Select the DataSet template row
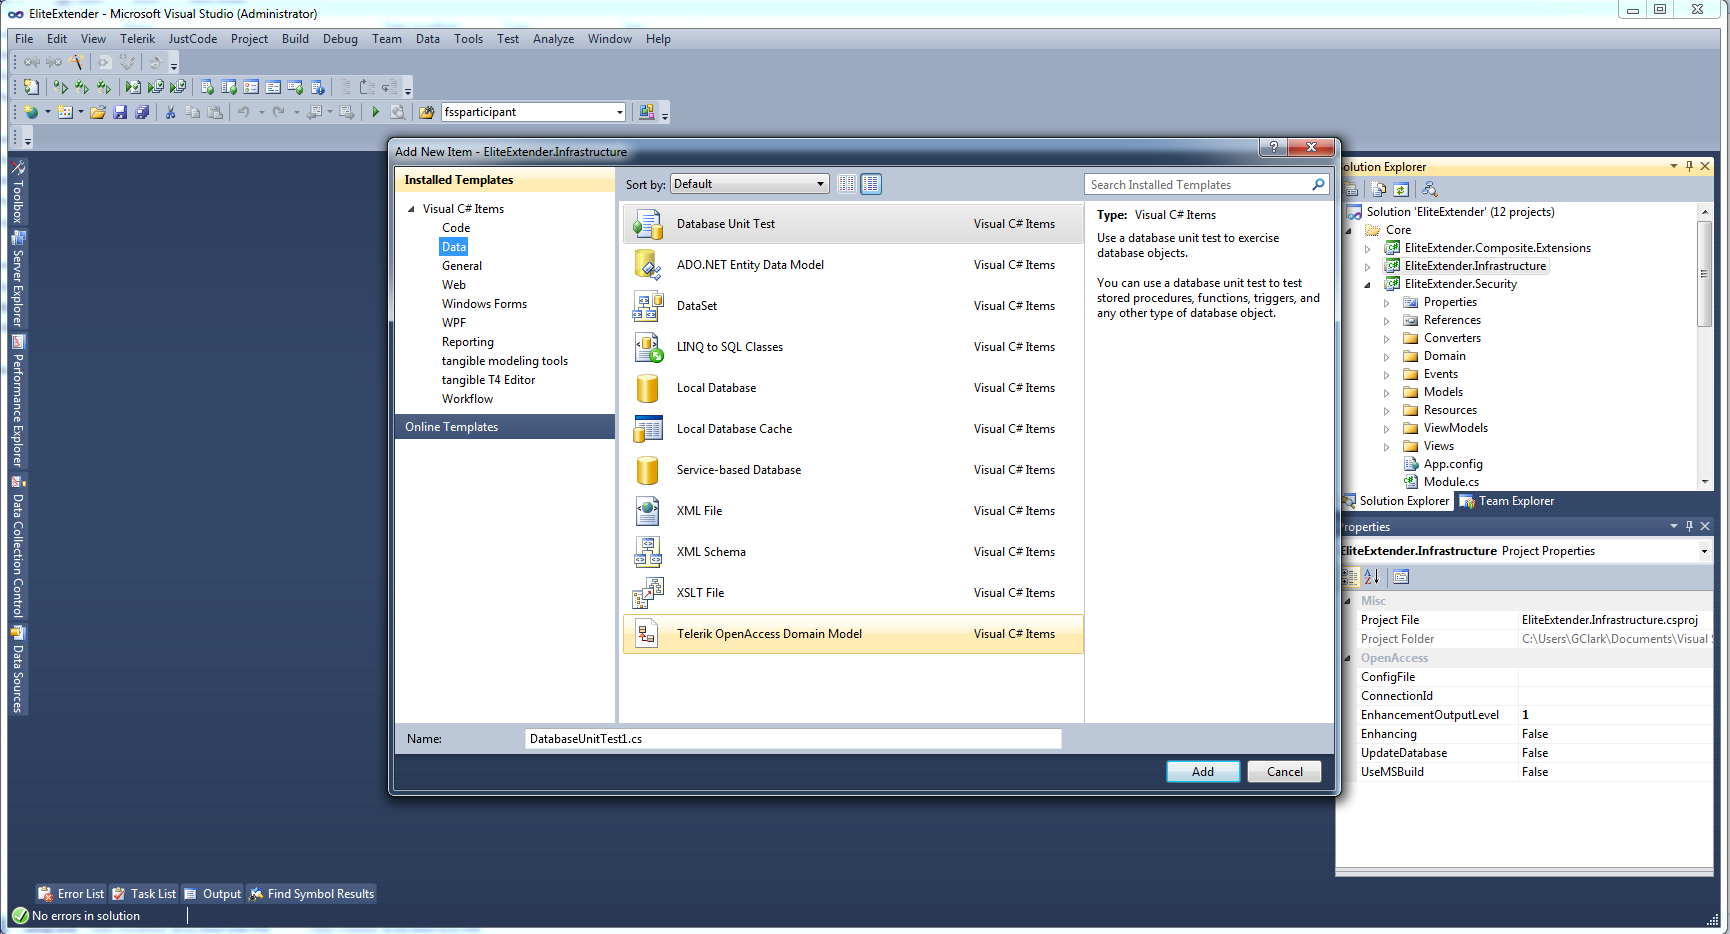This screenshot has height=934, width=1730. (853, 306)
